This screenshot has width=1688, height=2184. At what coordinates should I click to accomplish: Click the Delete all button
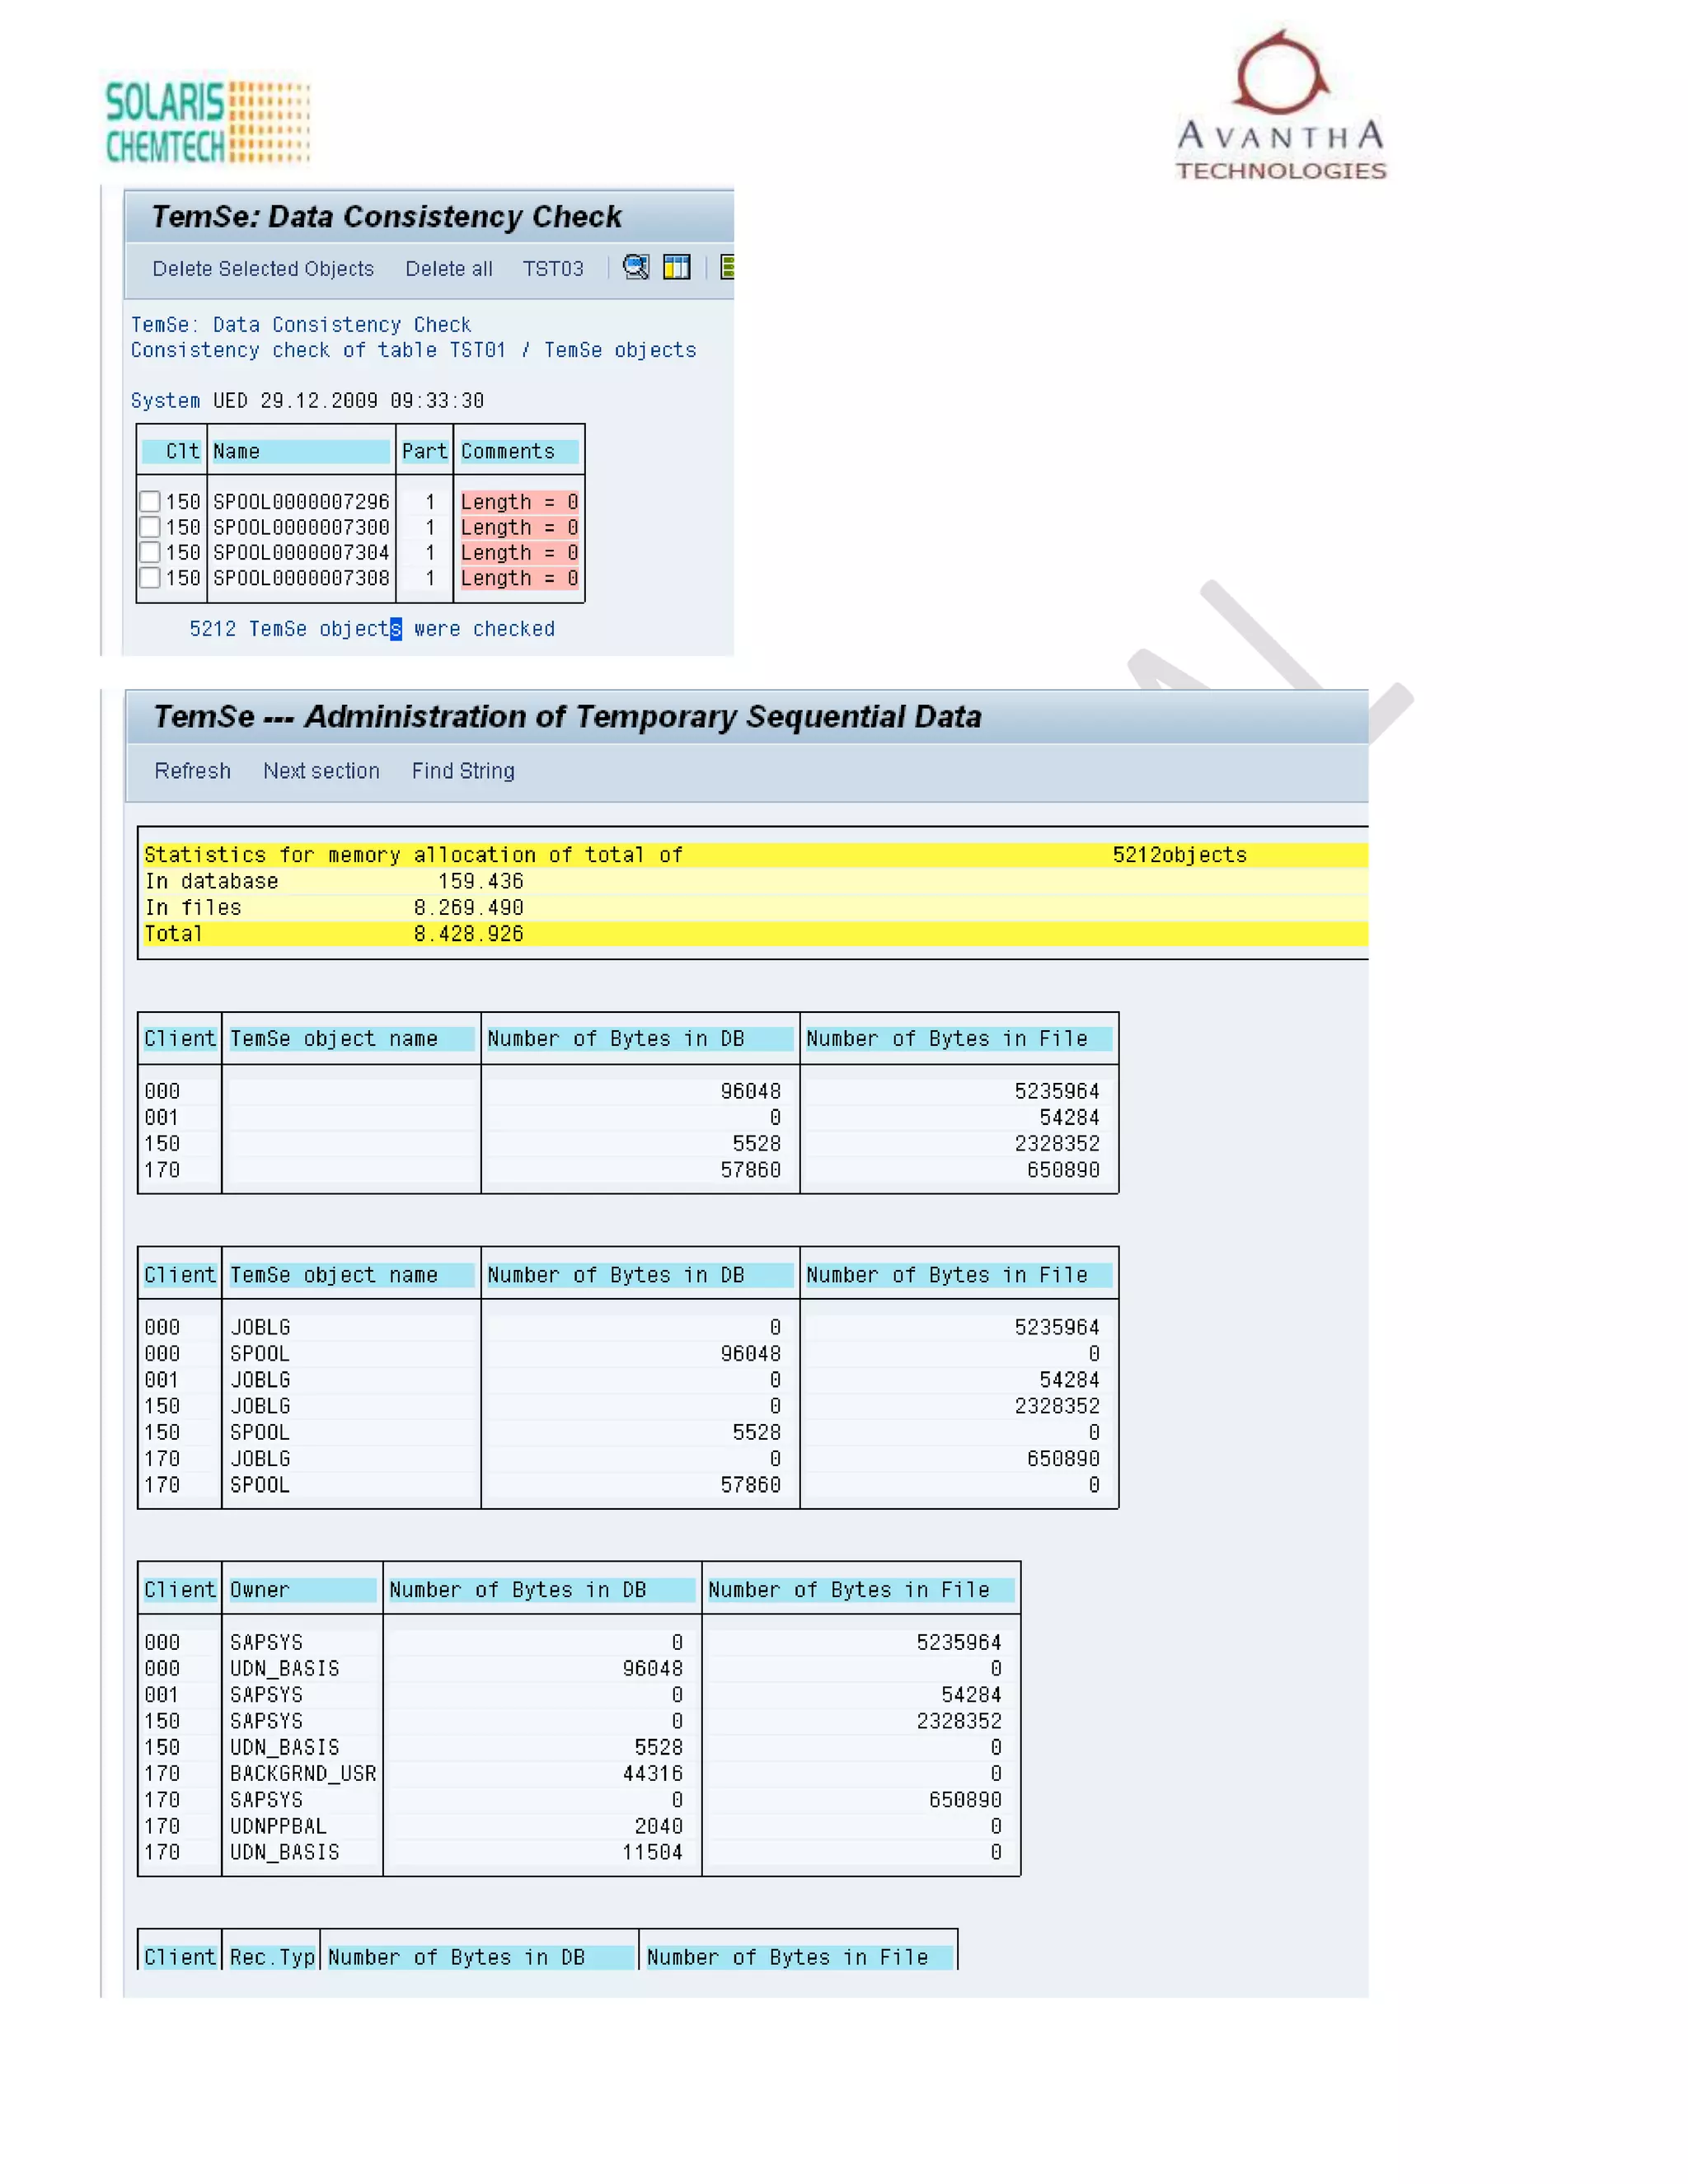[448, 269]
